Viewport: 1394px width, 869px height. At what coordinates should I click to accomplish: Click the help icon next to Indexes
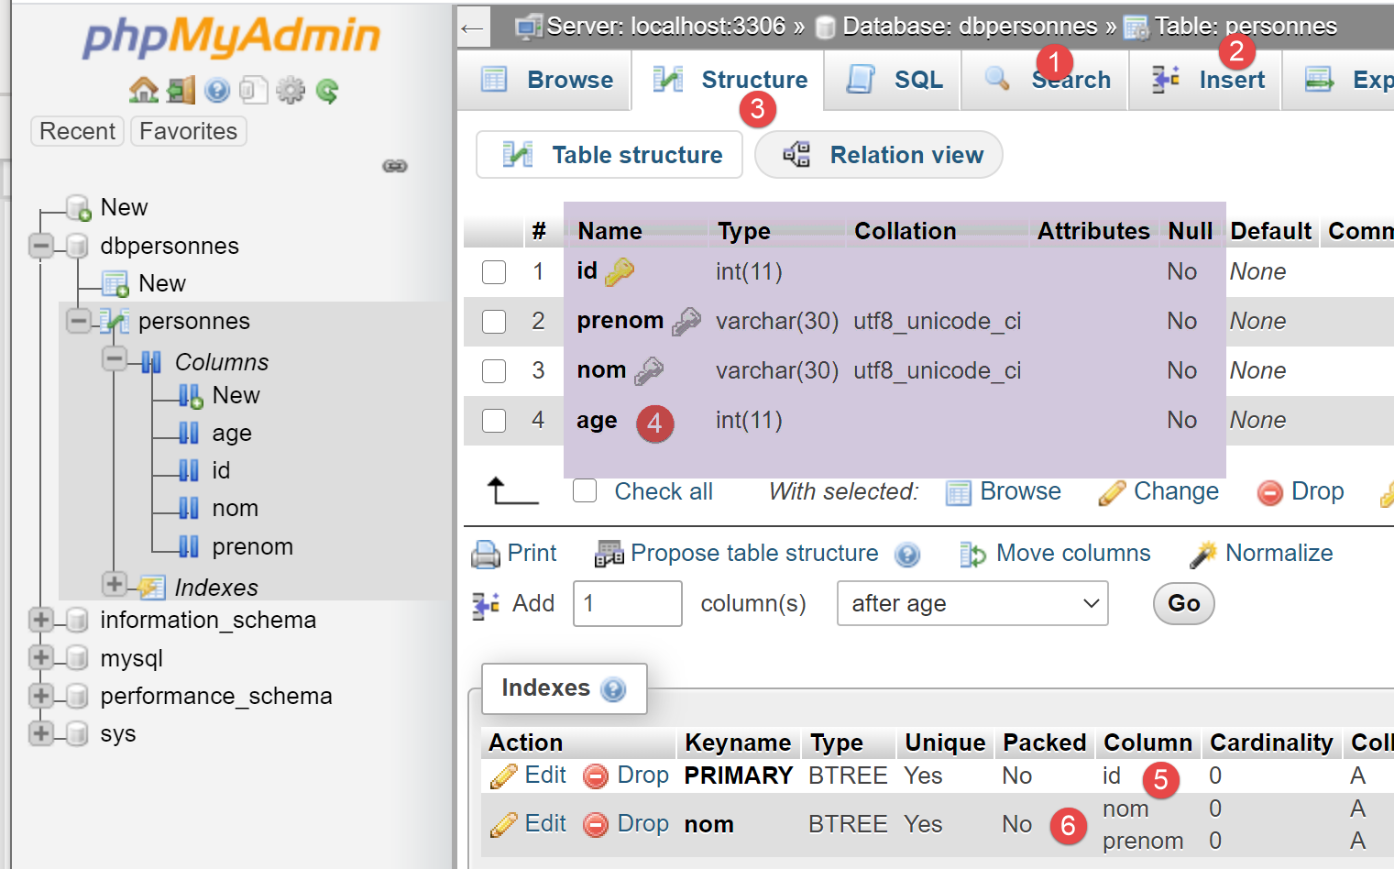[x=614, y=689]
